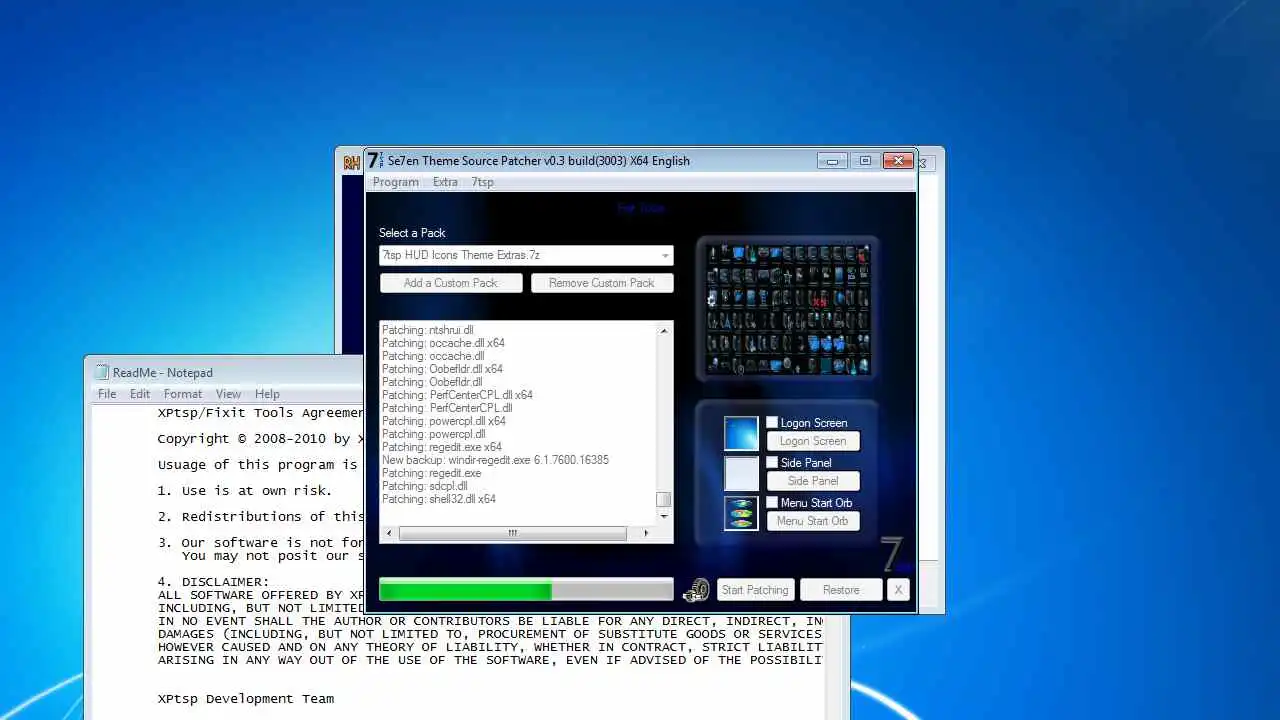Click the Notepad icon in the ReadMe title bar

(x=101, y=372)
